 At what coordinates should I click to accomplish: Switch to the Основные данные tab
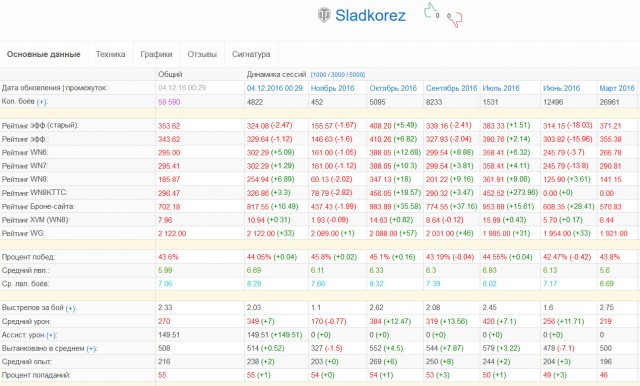[x=44, y=54]
